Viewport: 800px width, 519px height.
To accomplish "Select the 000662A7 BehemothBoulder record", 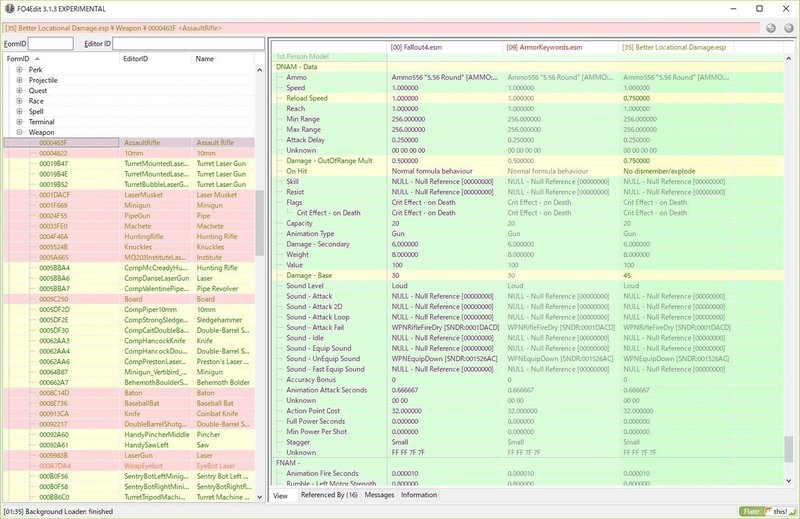I will click(129, 382).
